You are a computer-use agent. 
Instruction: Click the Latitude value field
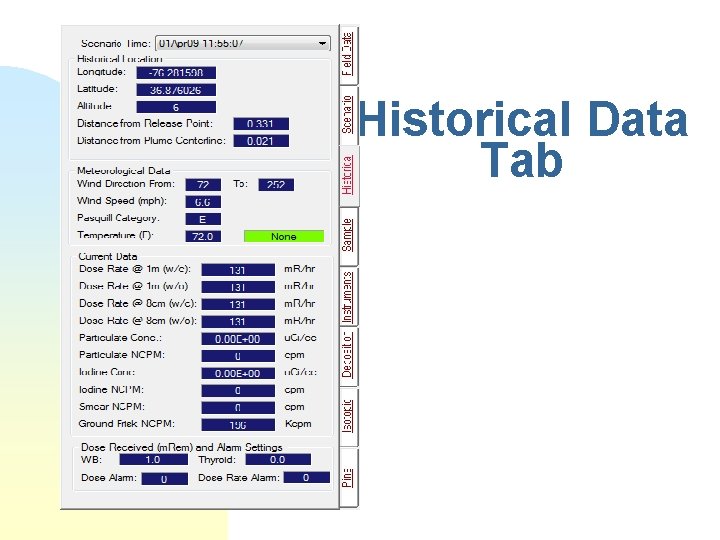click(x=176, y=90)
